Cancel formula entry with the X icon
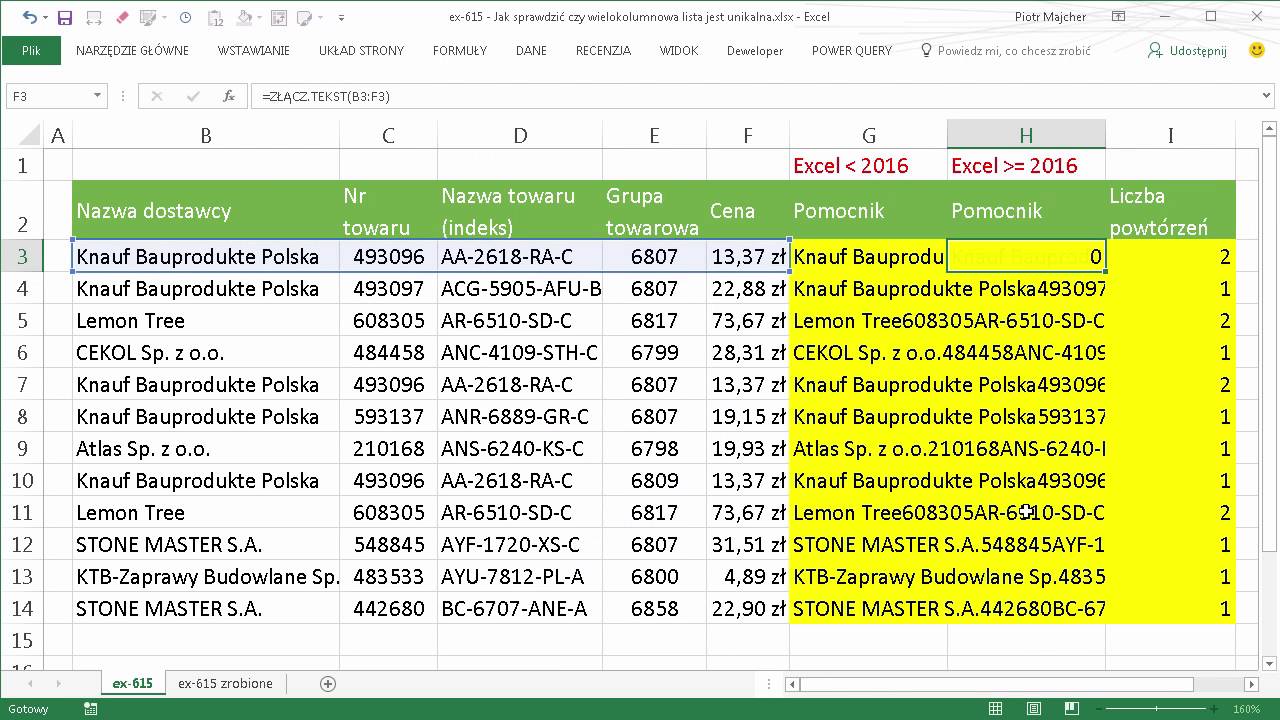 click(x=157, y=96)
